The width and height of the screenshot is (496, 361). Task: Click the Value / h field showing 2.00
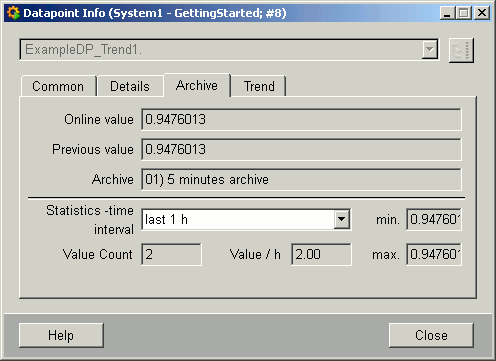coord(321,254)
